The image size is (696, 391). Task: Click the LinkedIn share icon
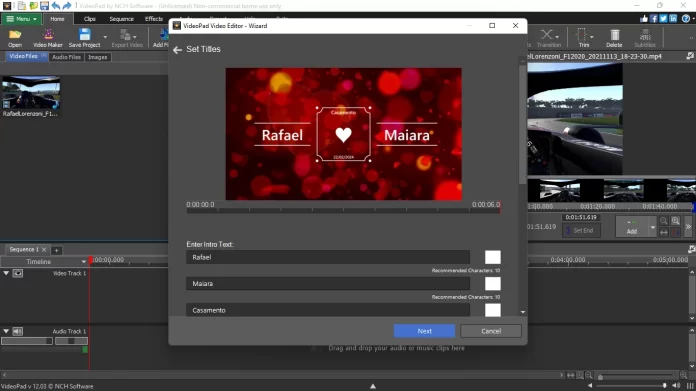point(673,19)
